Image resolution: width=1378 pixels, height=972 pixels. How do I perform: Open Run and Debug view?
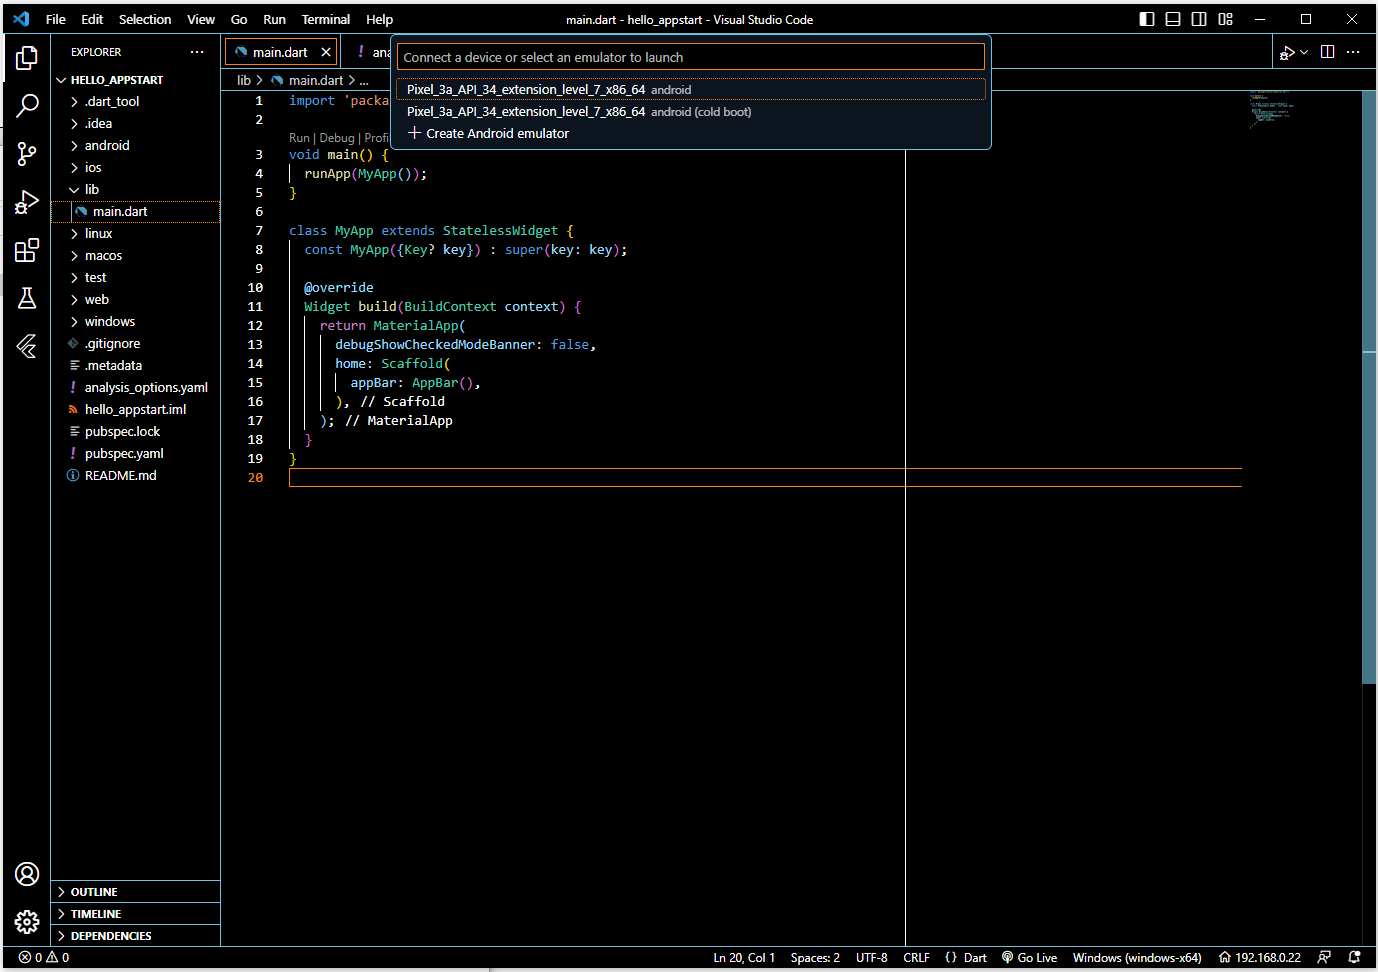click(x=27, y=202)
